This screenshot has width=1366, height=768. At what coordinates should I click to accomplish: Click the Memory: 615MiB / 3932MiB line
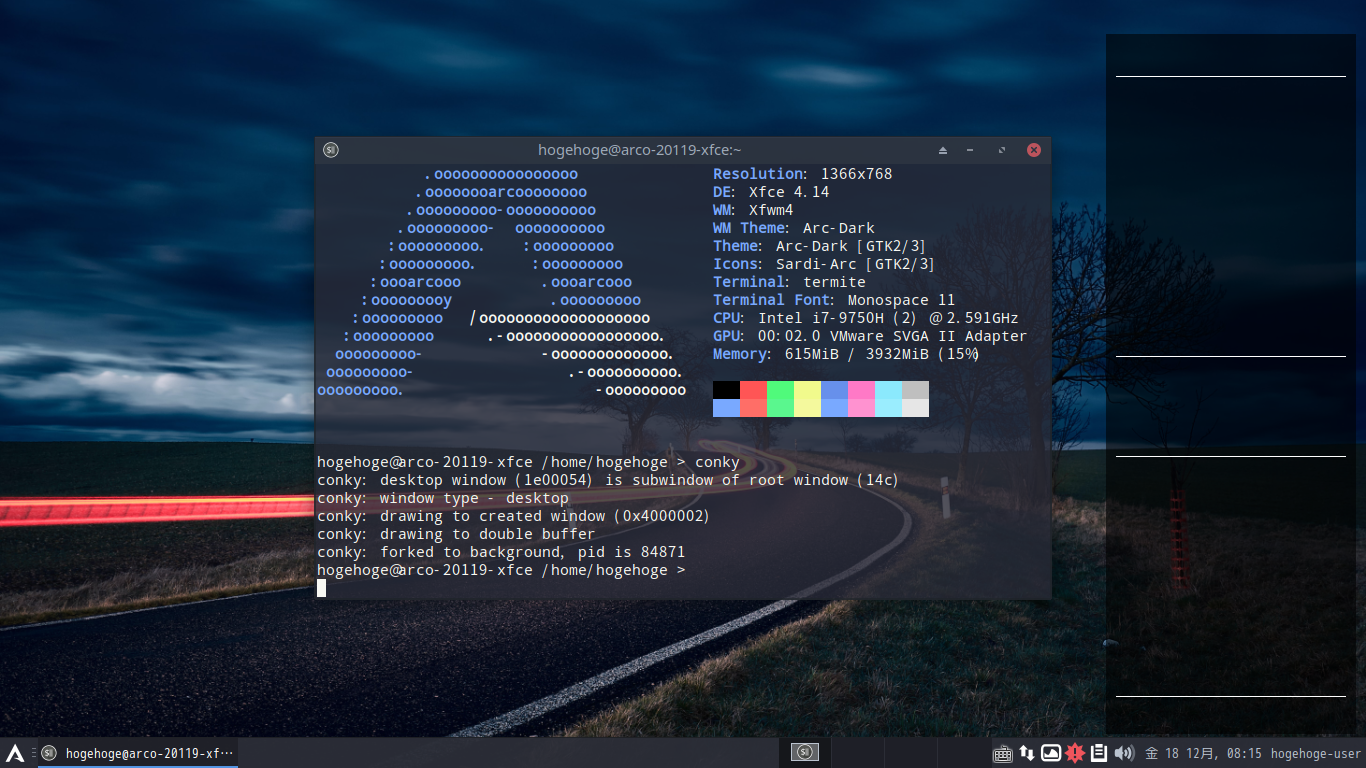pos(846,354)
